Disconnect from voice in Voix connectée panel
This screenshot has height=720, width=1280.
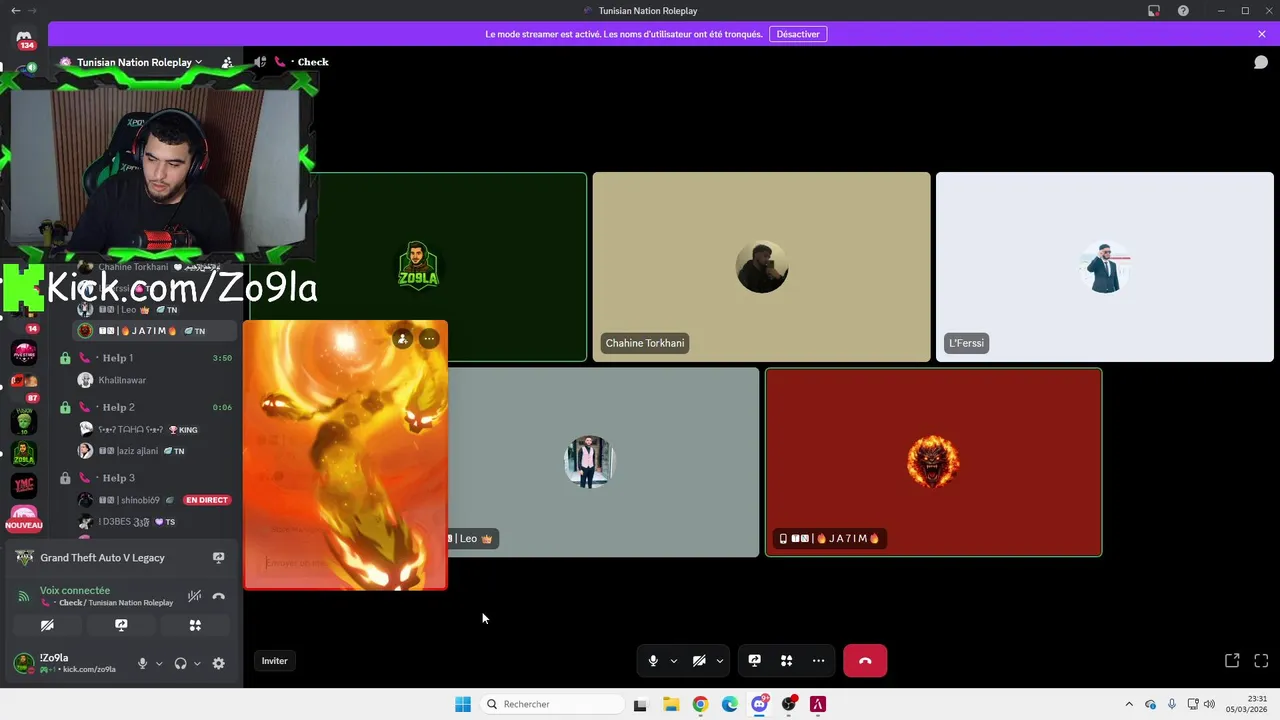click(x=219, y=597)
